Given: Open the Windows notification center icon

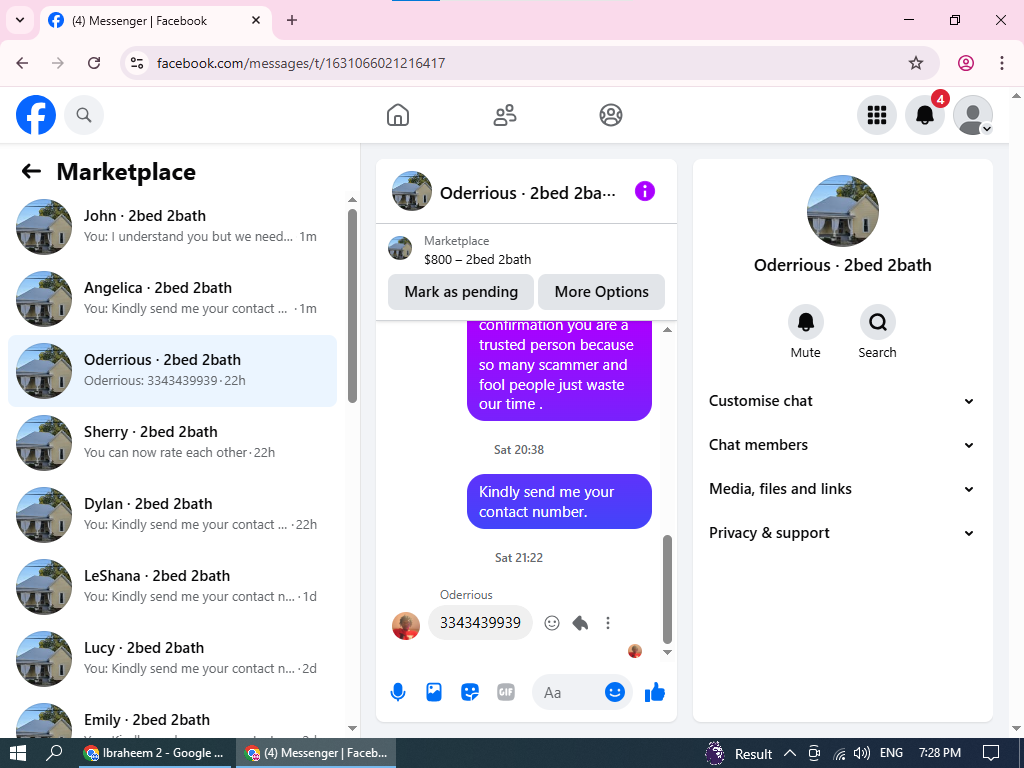Looking at the screenshot, I should point(991,753).
